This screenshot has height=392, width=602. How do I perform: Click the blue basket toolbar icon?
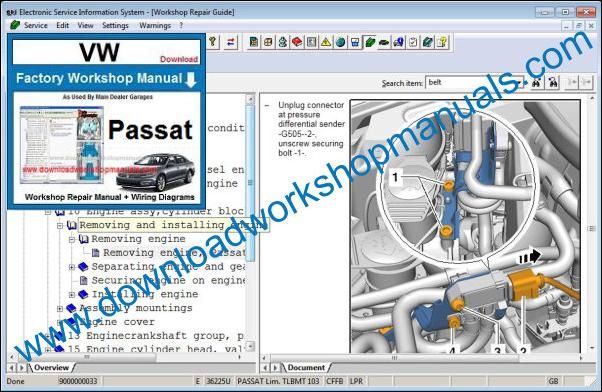(355, 42)
